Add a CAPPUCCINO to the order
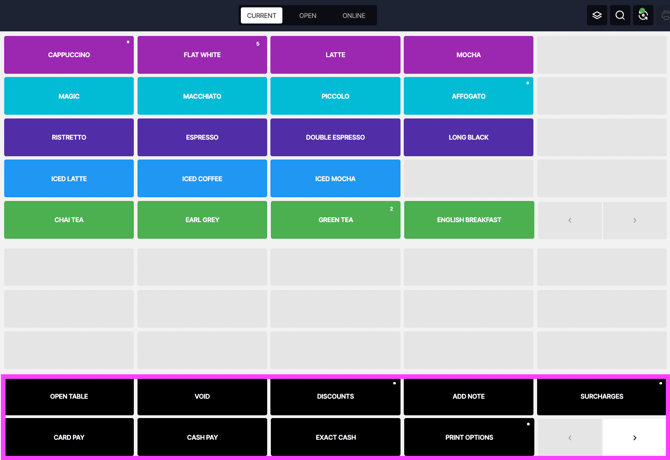 point(69,55)
